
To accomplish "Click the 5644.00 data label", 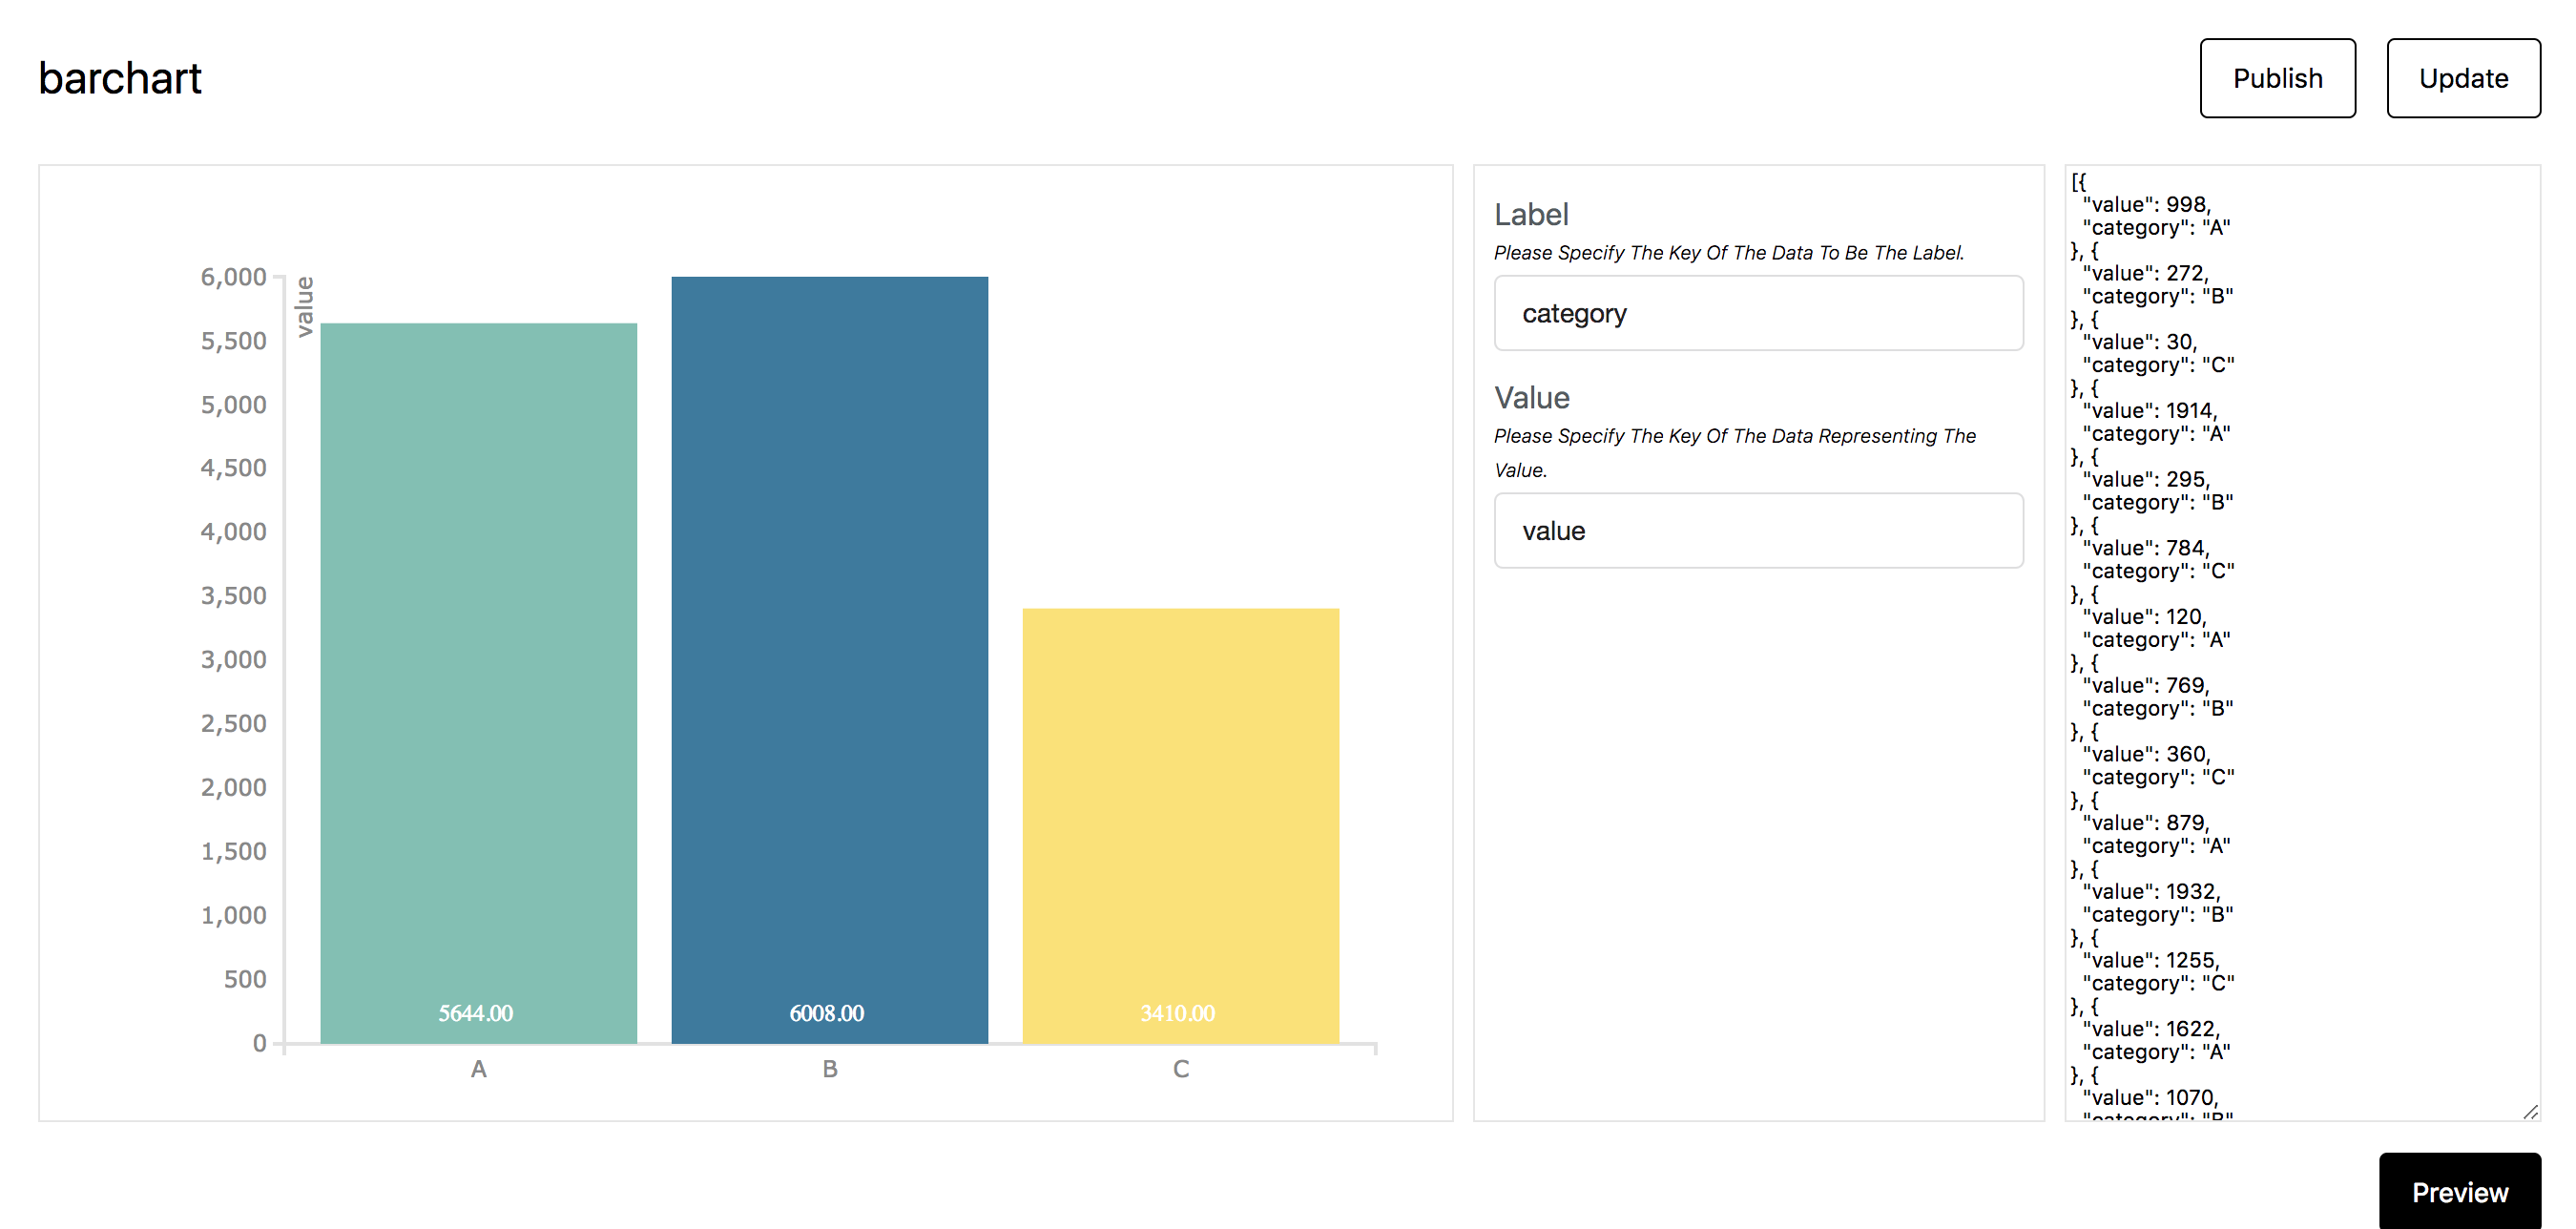I will [x=476, y=1013].
